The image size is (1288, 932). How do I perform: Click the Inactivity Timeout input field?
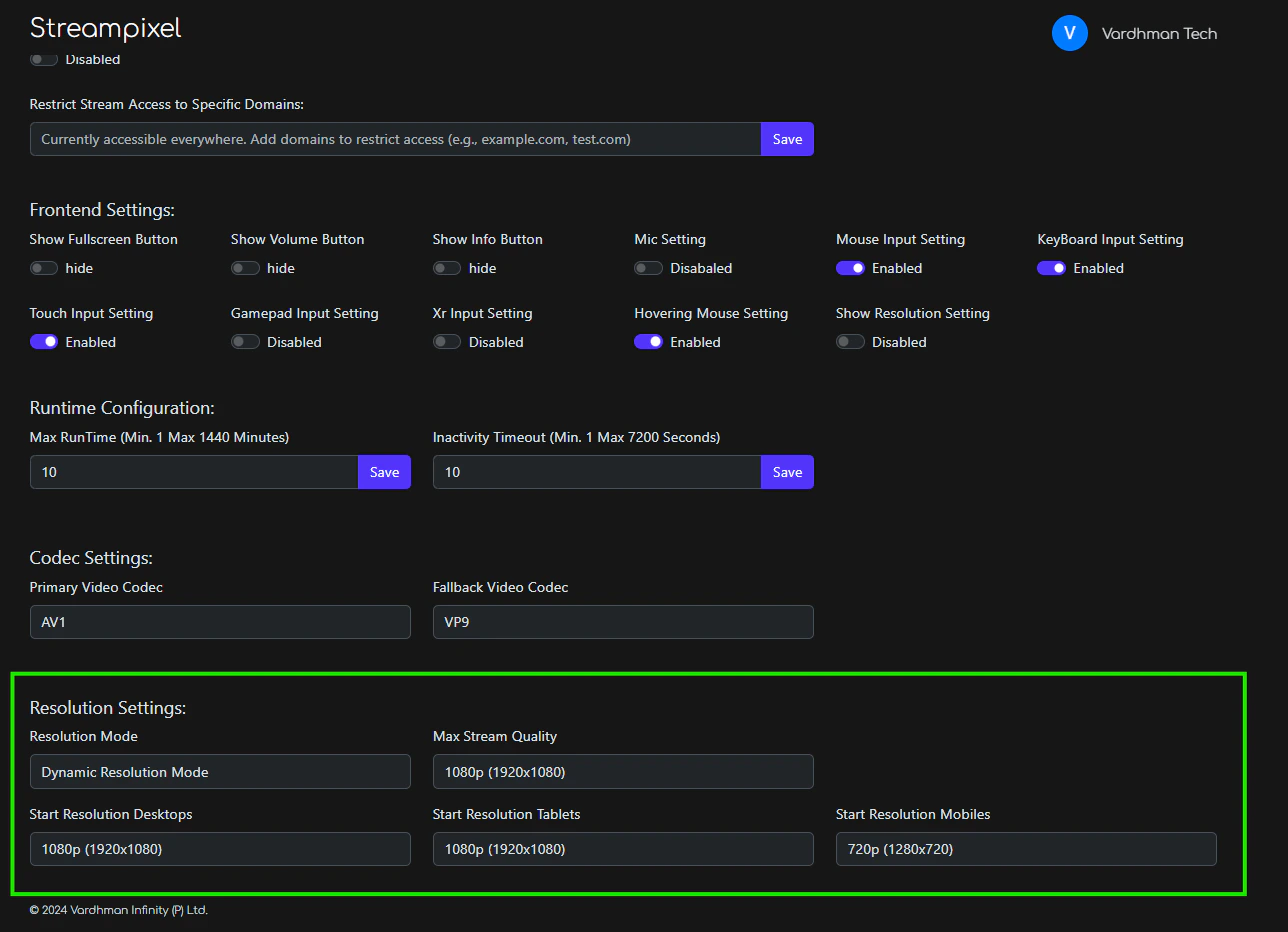[x=597, y=472]
